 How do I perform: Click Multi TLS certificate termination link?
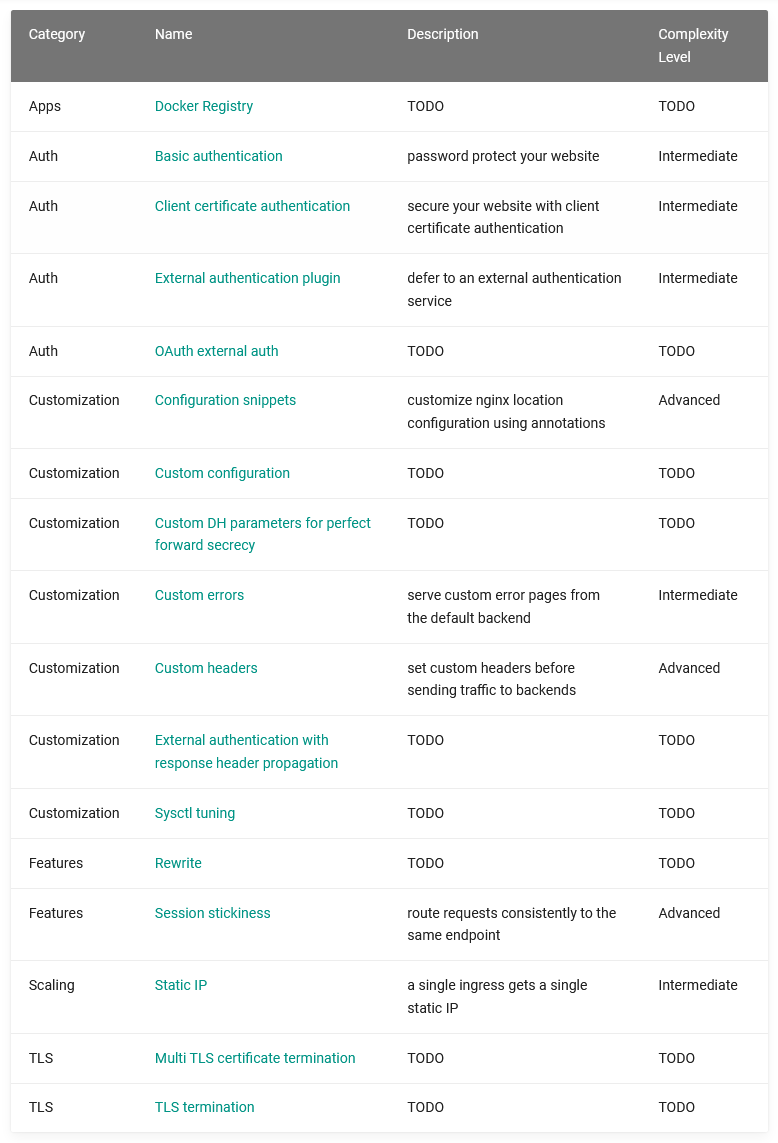click(x=255, y=1058)
